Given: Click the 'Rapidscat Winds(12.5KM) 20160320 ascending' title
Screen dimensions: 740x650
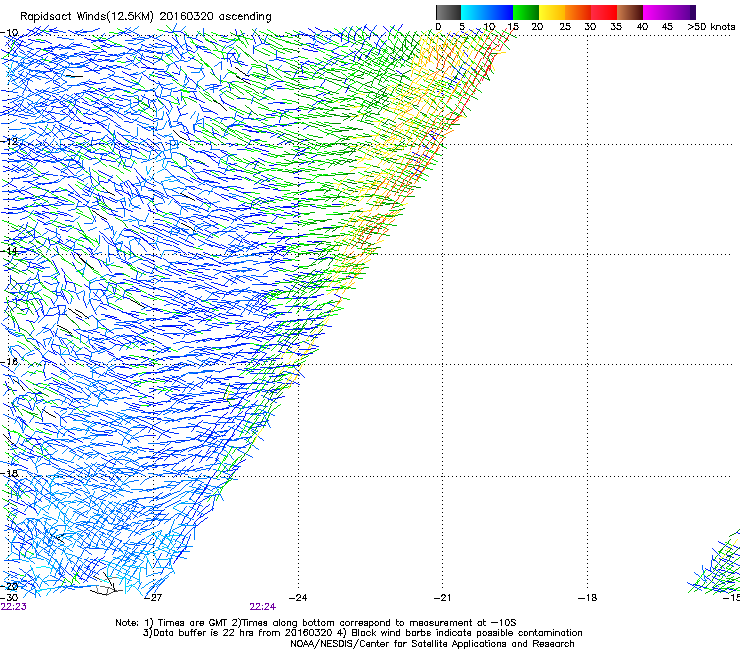Looking at the screenshot, I should tap(146, 17).
